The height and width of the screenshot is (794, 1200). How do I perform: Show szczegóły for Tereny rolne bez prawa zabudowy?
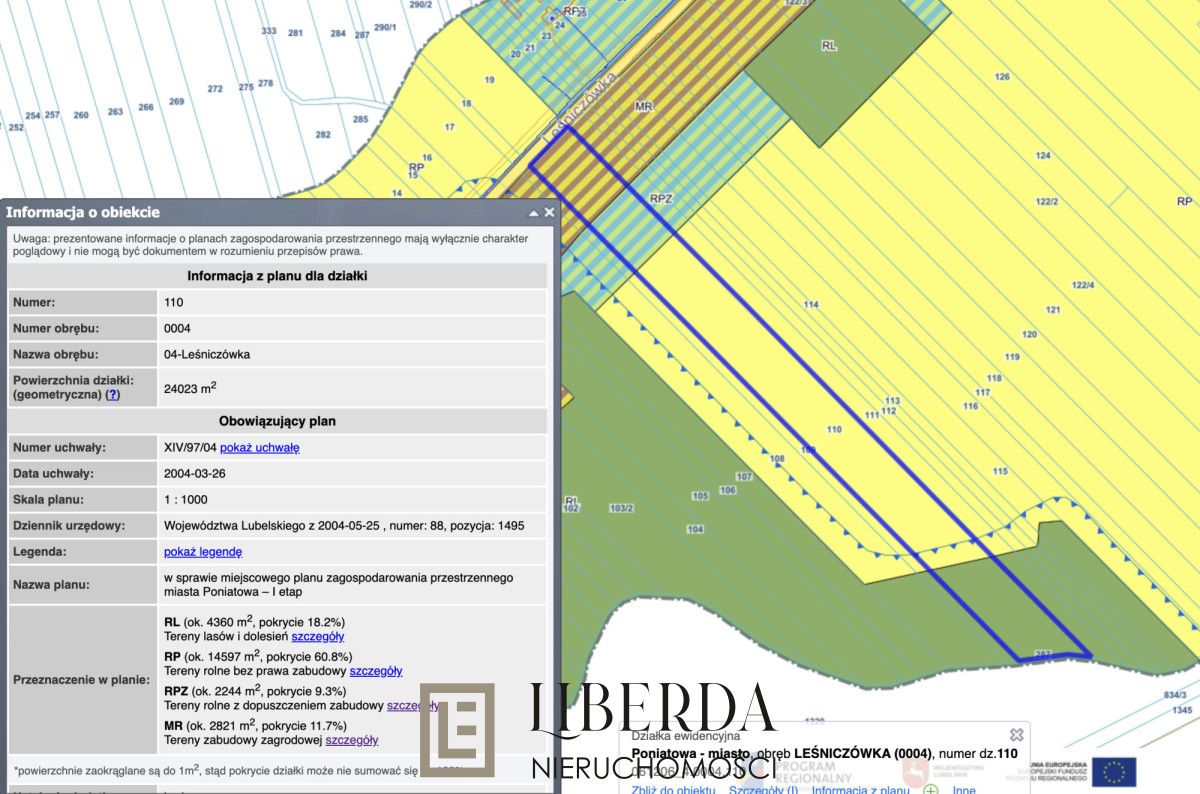click(376, 671)
